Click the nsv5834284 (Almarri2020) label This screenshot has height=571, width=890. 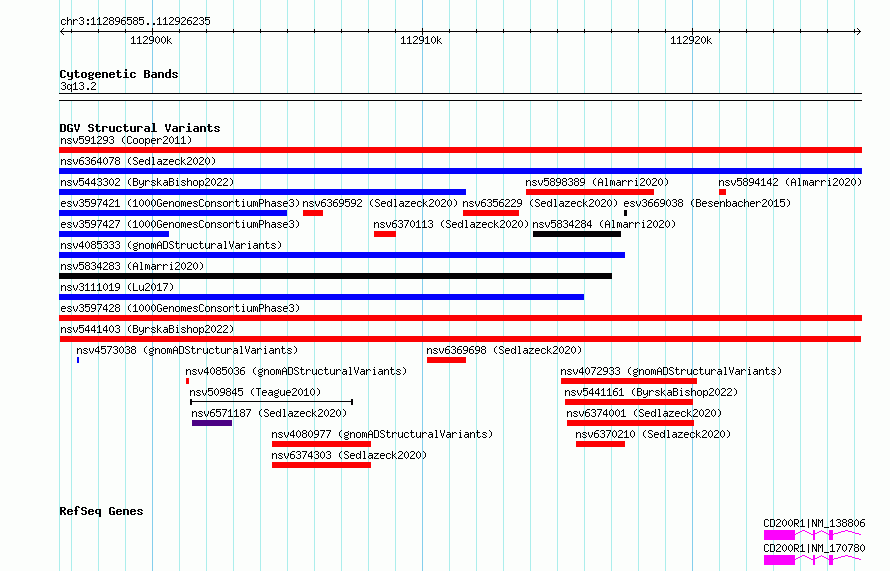pyautogui.click(x=604, y=224)
